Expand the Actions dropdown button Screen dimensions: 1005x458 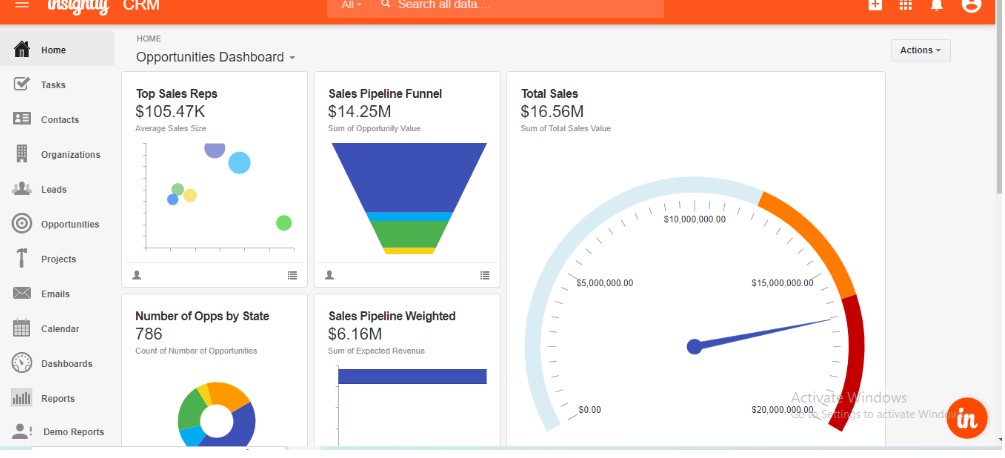tap(920, 50)
